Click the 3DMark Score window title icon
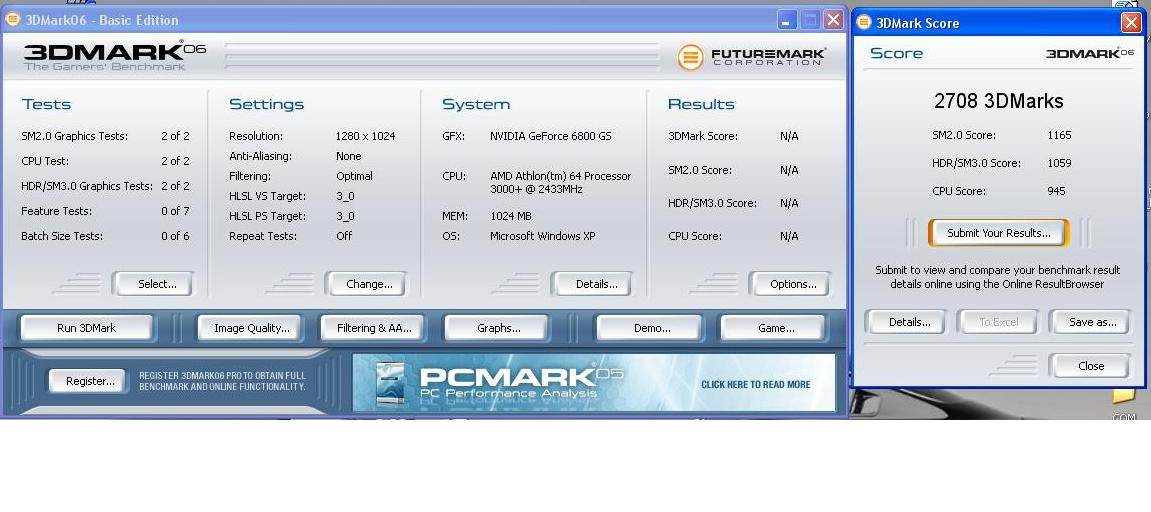The width and height of the screenshot is (1151, 512). point(864,23)
